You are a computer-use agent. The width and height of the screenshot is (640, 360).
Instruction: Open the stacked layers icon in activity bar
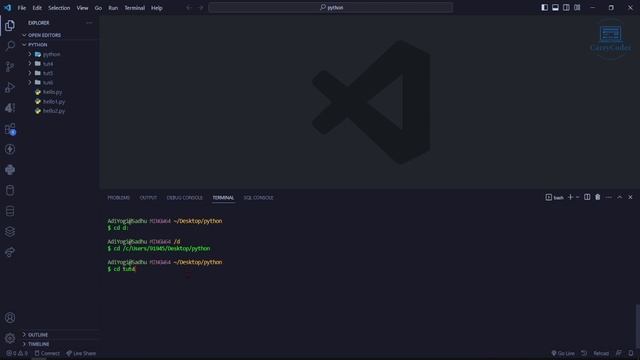point(10,231)
